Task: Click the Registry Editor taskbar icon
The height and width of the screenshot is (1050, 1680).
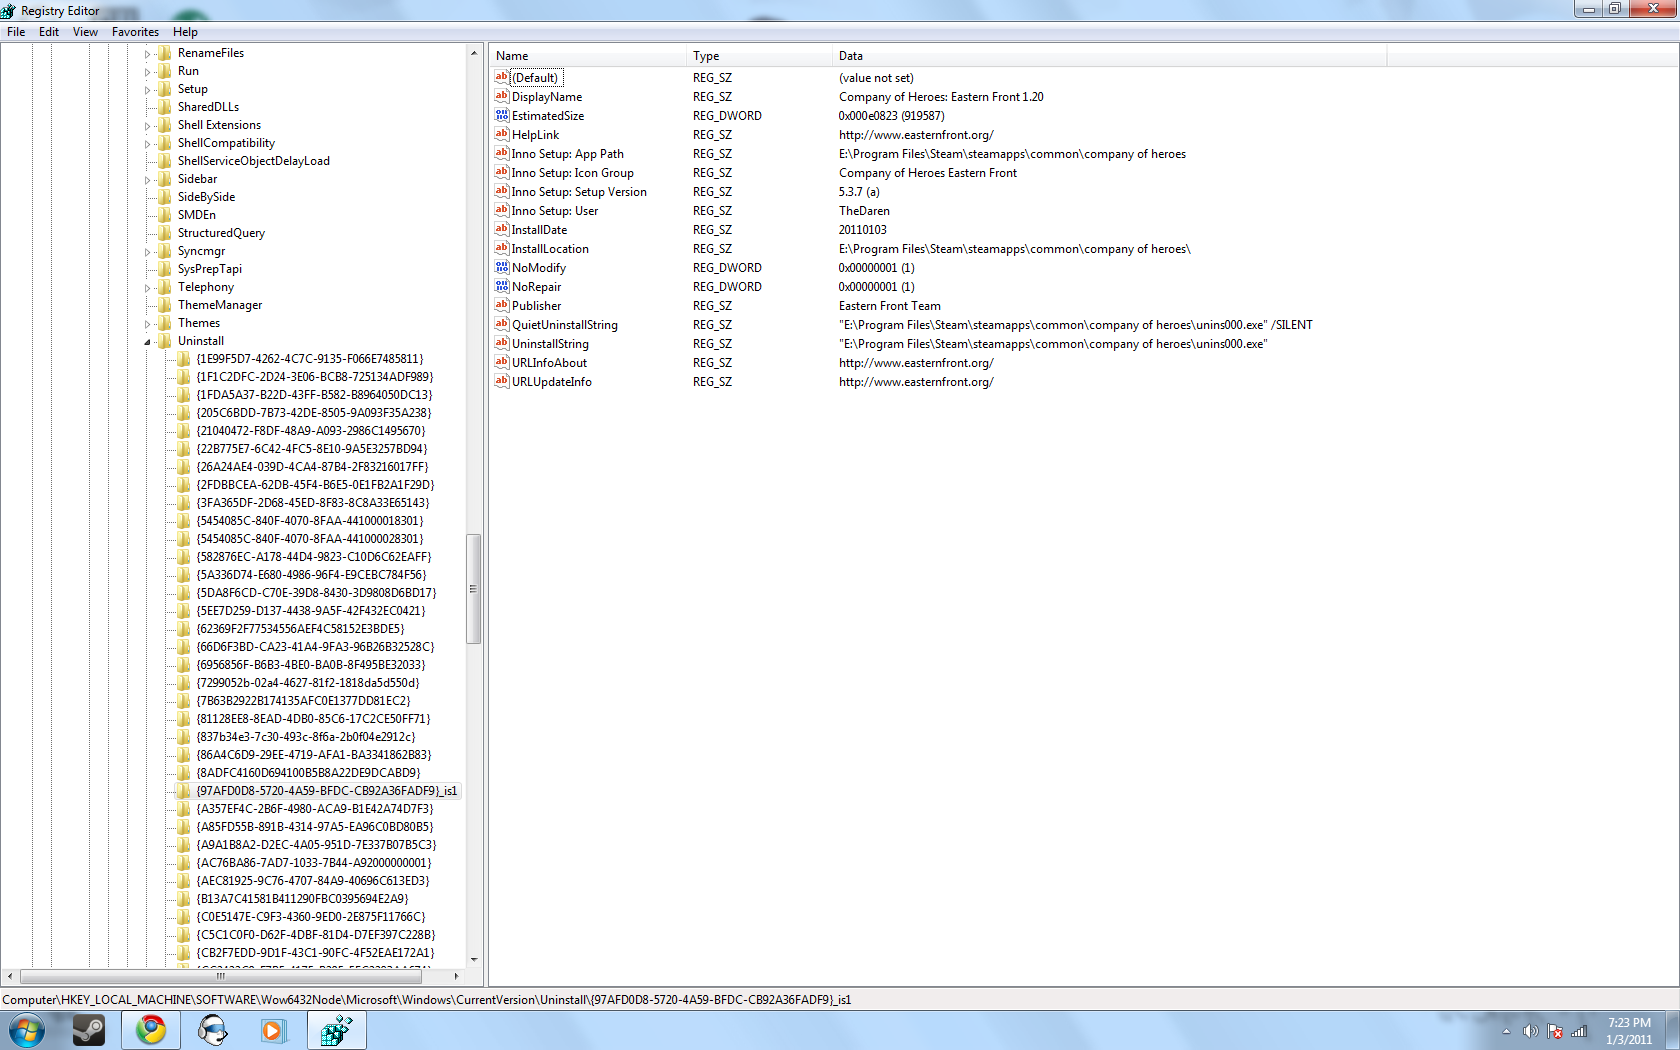Action: [336, 1030]
